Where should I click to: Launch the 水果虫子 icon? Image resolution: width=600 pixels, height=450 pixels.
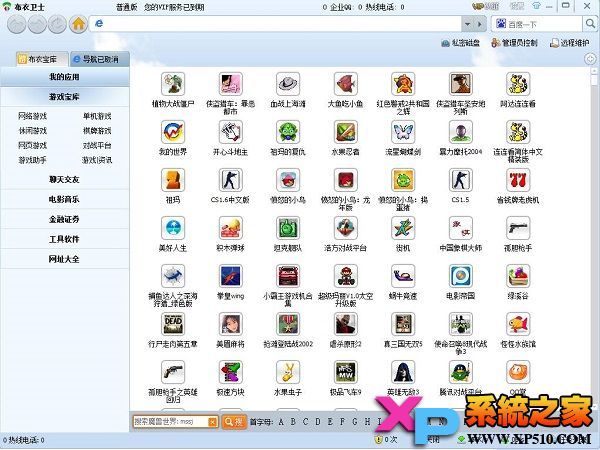click(288, 372)
